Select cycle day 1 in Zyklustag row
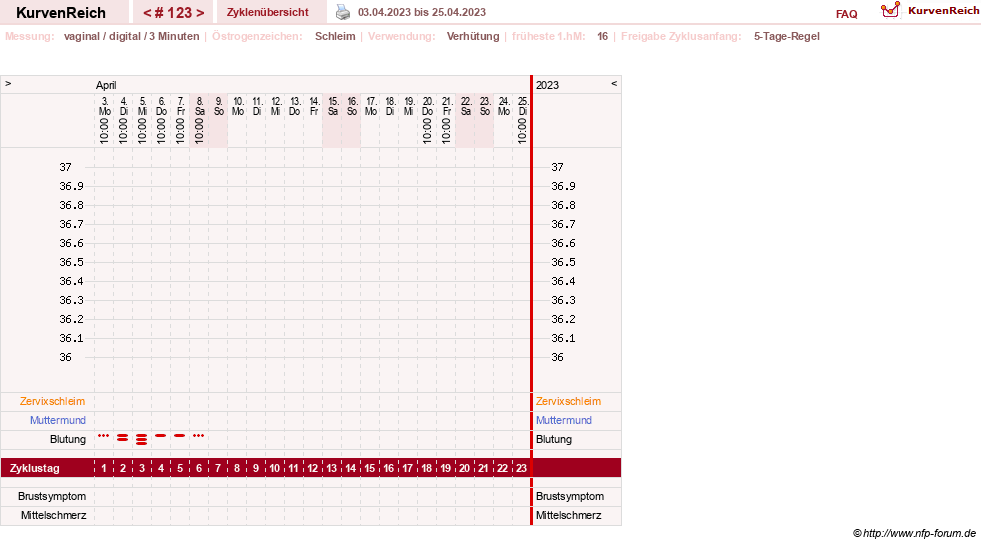 click(104, 468)
